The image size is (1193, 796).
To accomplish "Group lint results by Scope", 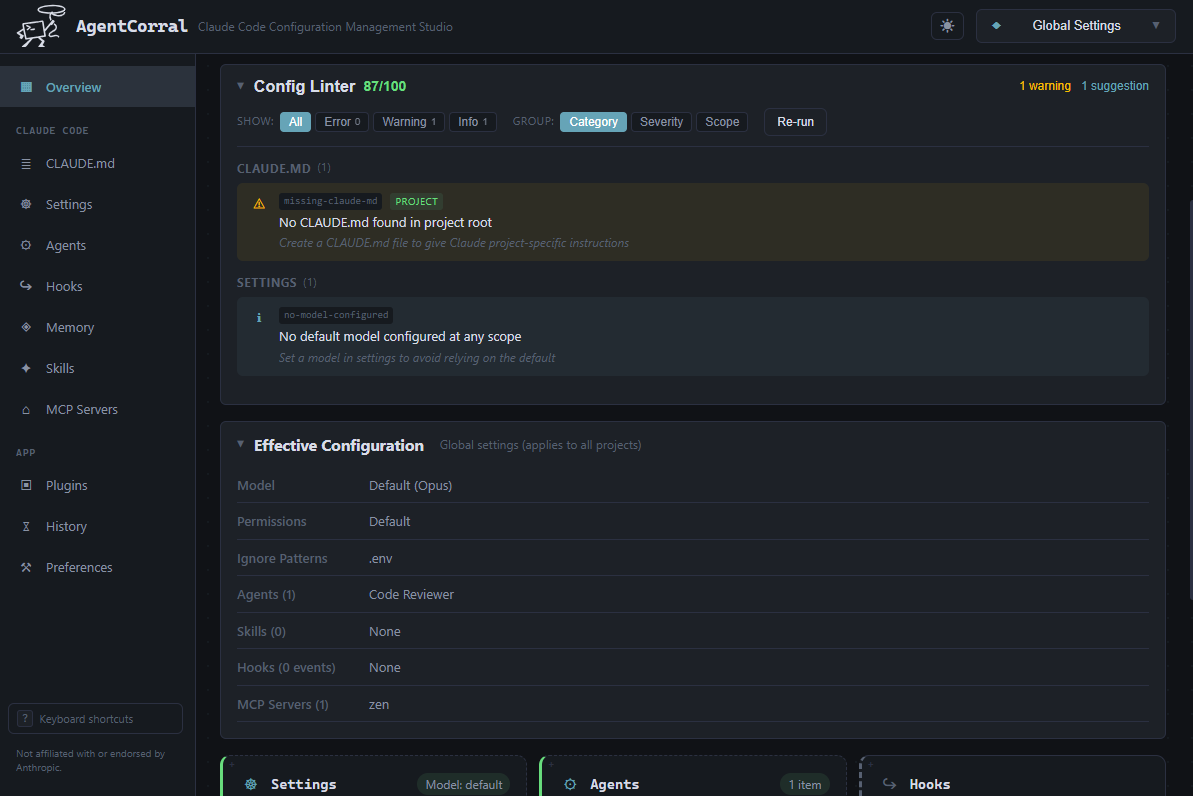I will [x=722, y=121].
